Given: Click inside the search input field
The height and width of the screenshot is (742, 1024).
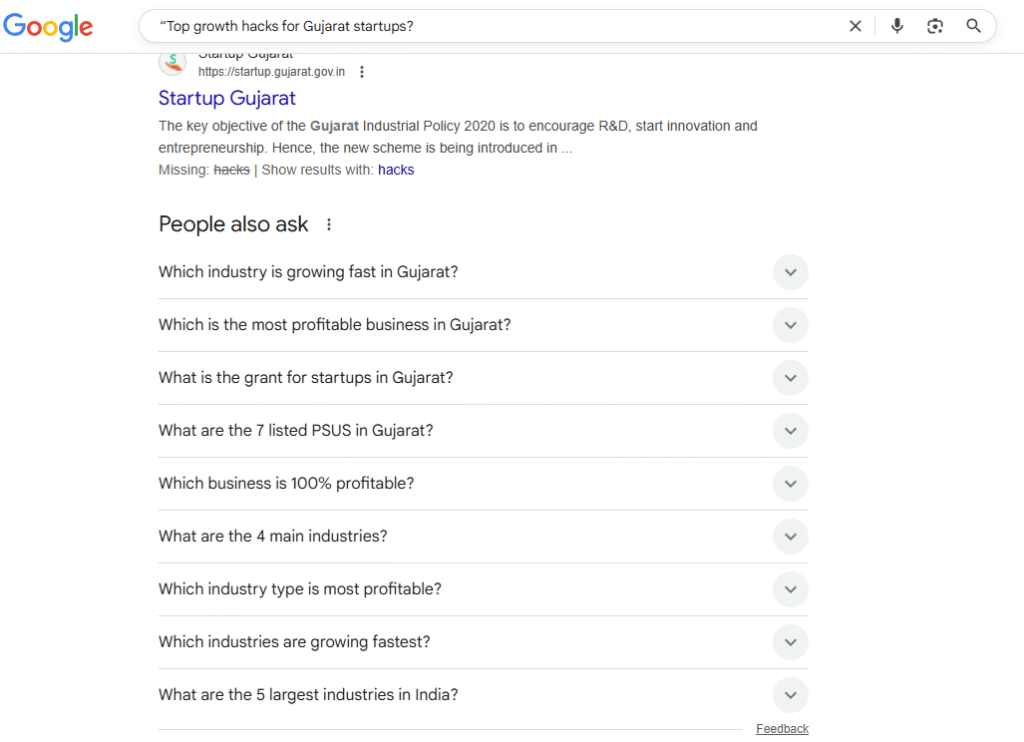Looking at the screenshot, I should click(500, 25).
